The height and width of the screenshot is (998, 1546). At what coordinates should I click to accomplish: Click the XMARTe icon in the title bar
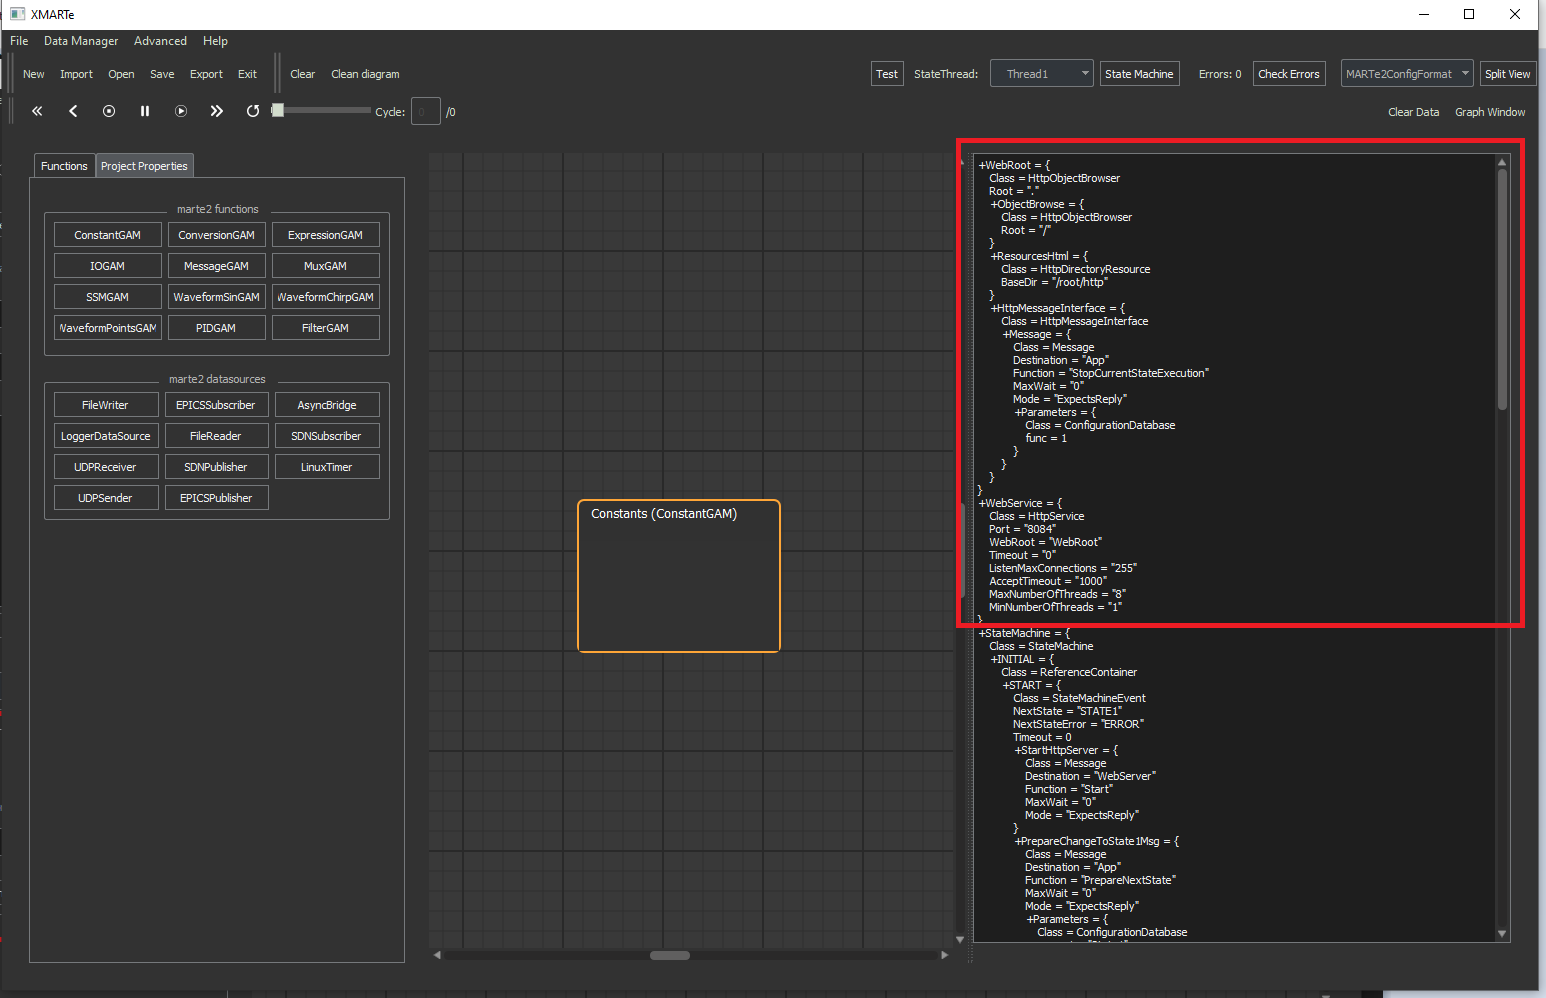pos(16,14)
